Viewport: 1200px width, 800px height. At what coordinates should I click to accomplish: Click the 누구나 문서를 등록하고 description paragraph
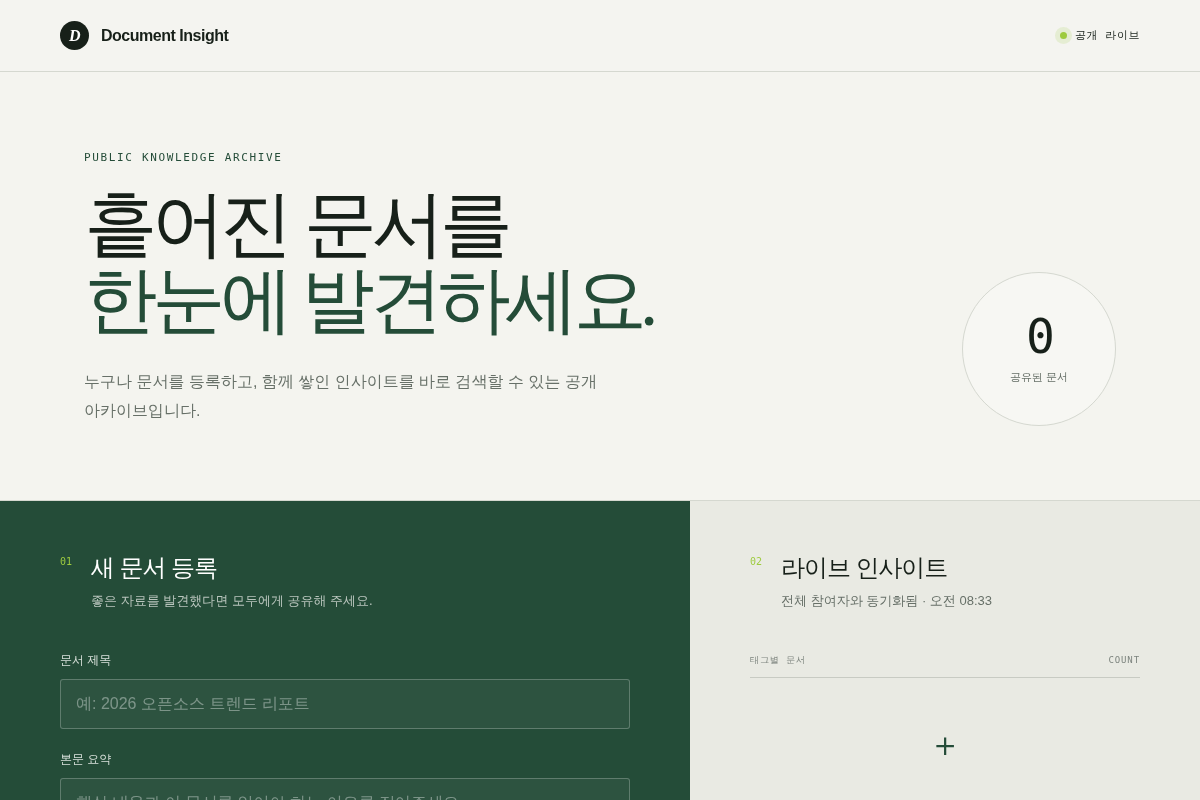point(341,396)
